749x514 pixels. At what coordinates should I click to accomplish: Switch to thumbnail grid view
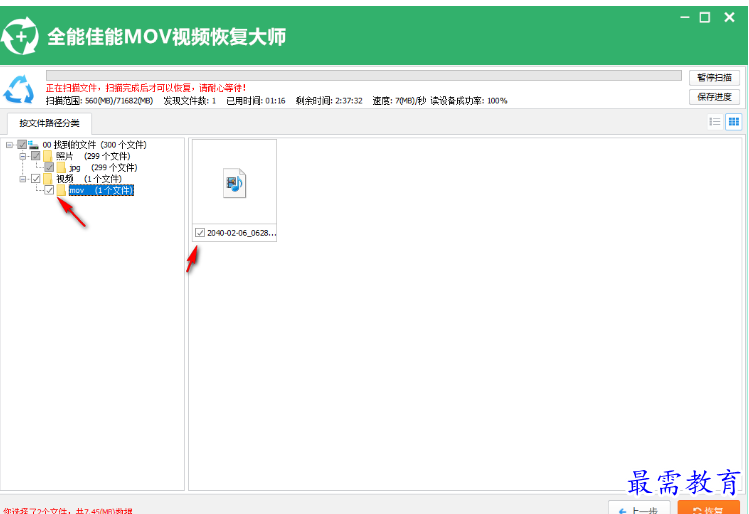tap(734, 122)
